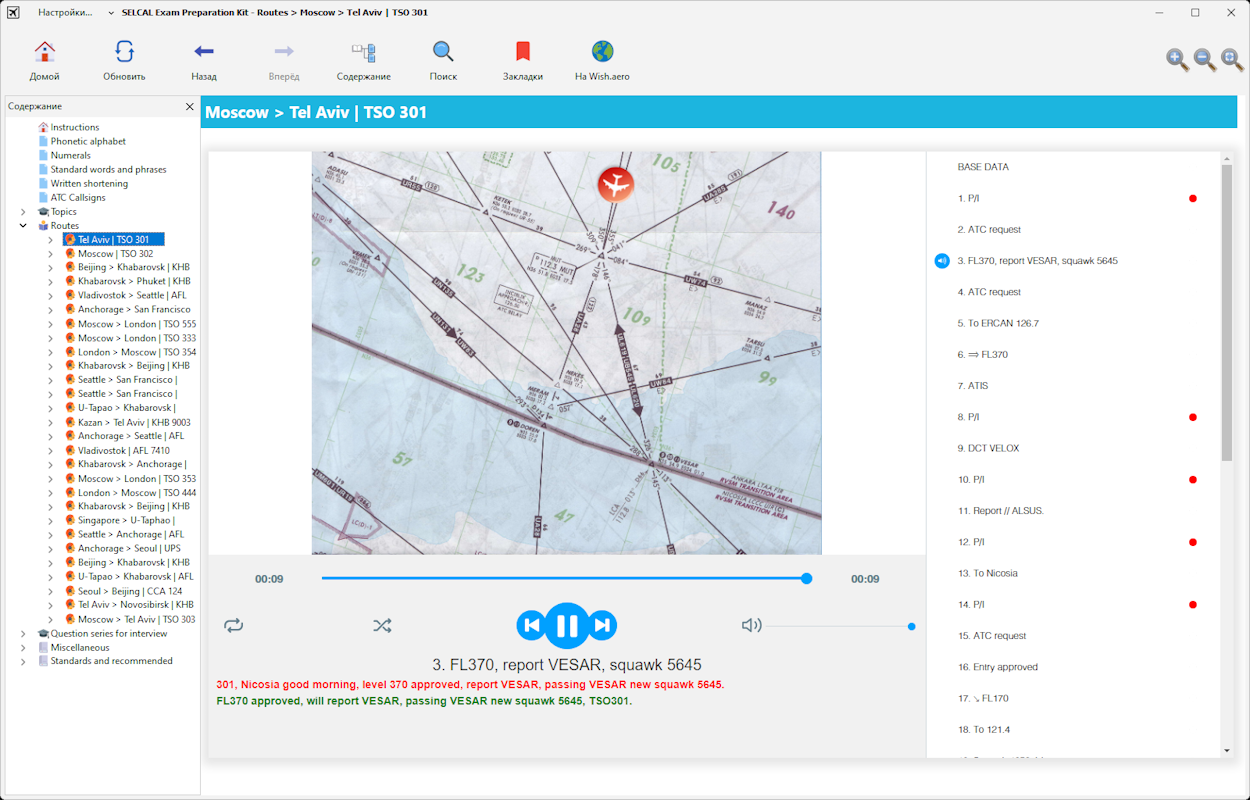Click the audio progress slider handle

point(807,578)
